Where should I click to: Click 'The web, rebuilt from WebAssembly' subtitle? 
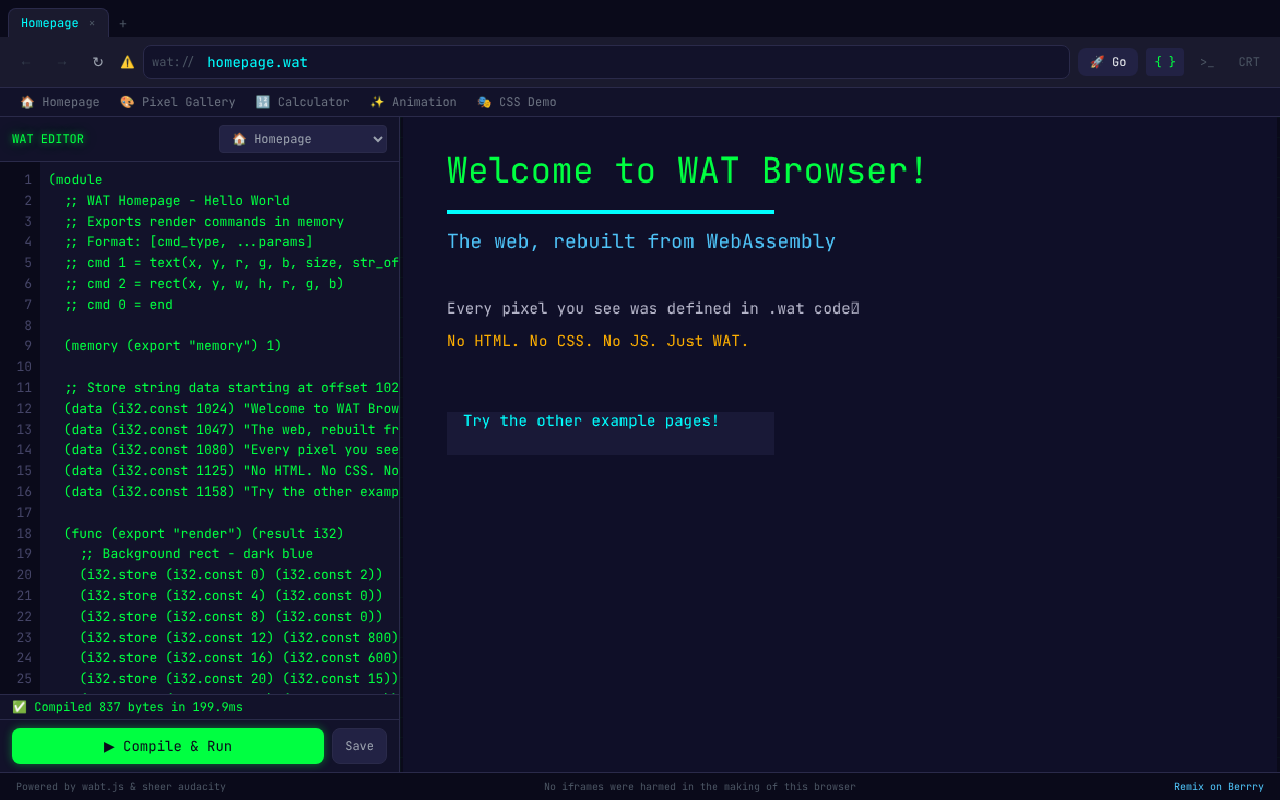[x=641, y=241]
